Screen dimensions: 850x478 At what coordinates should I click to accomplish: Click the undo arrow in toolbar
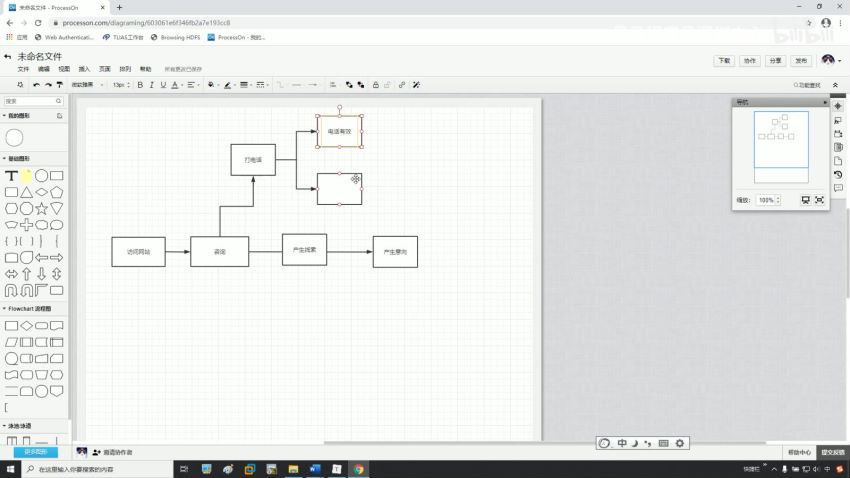point(36,85)
